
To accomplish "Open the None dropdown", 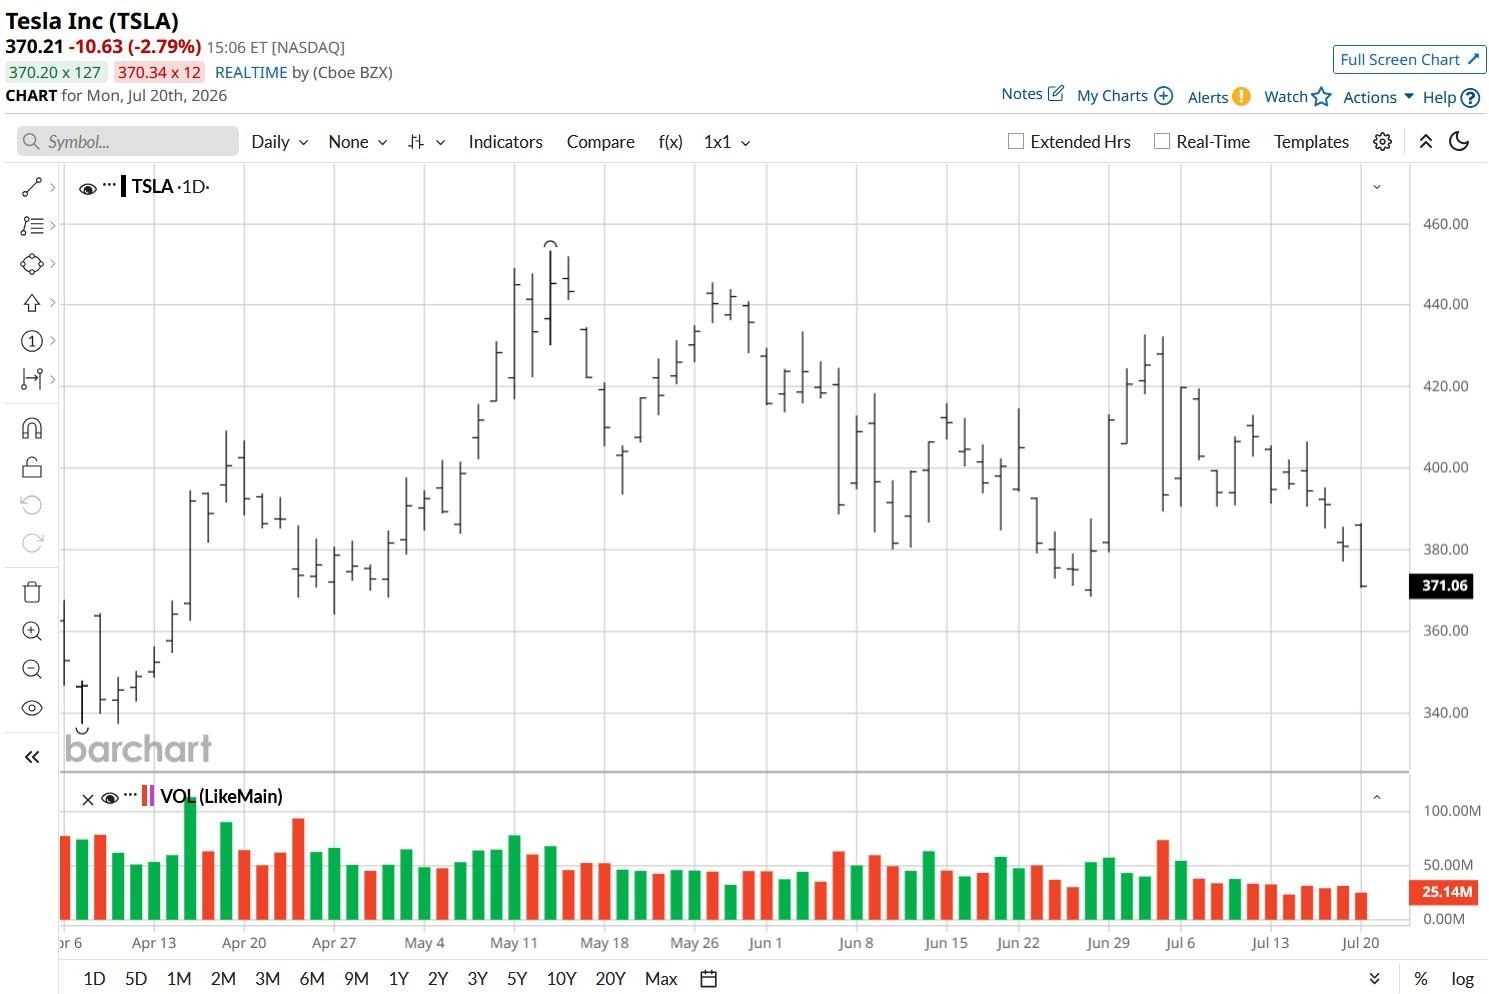I will (357, 142).
